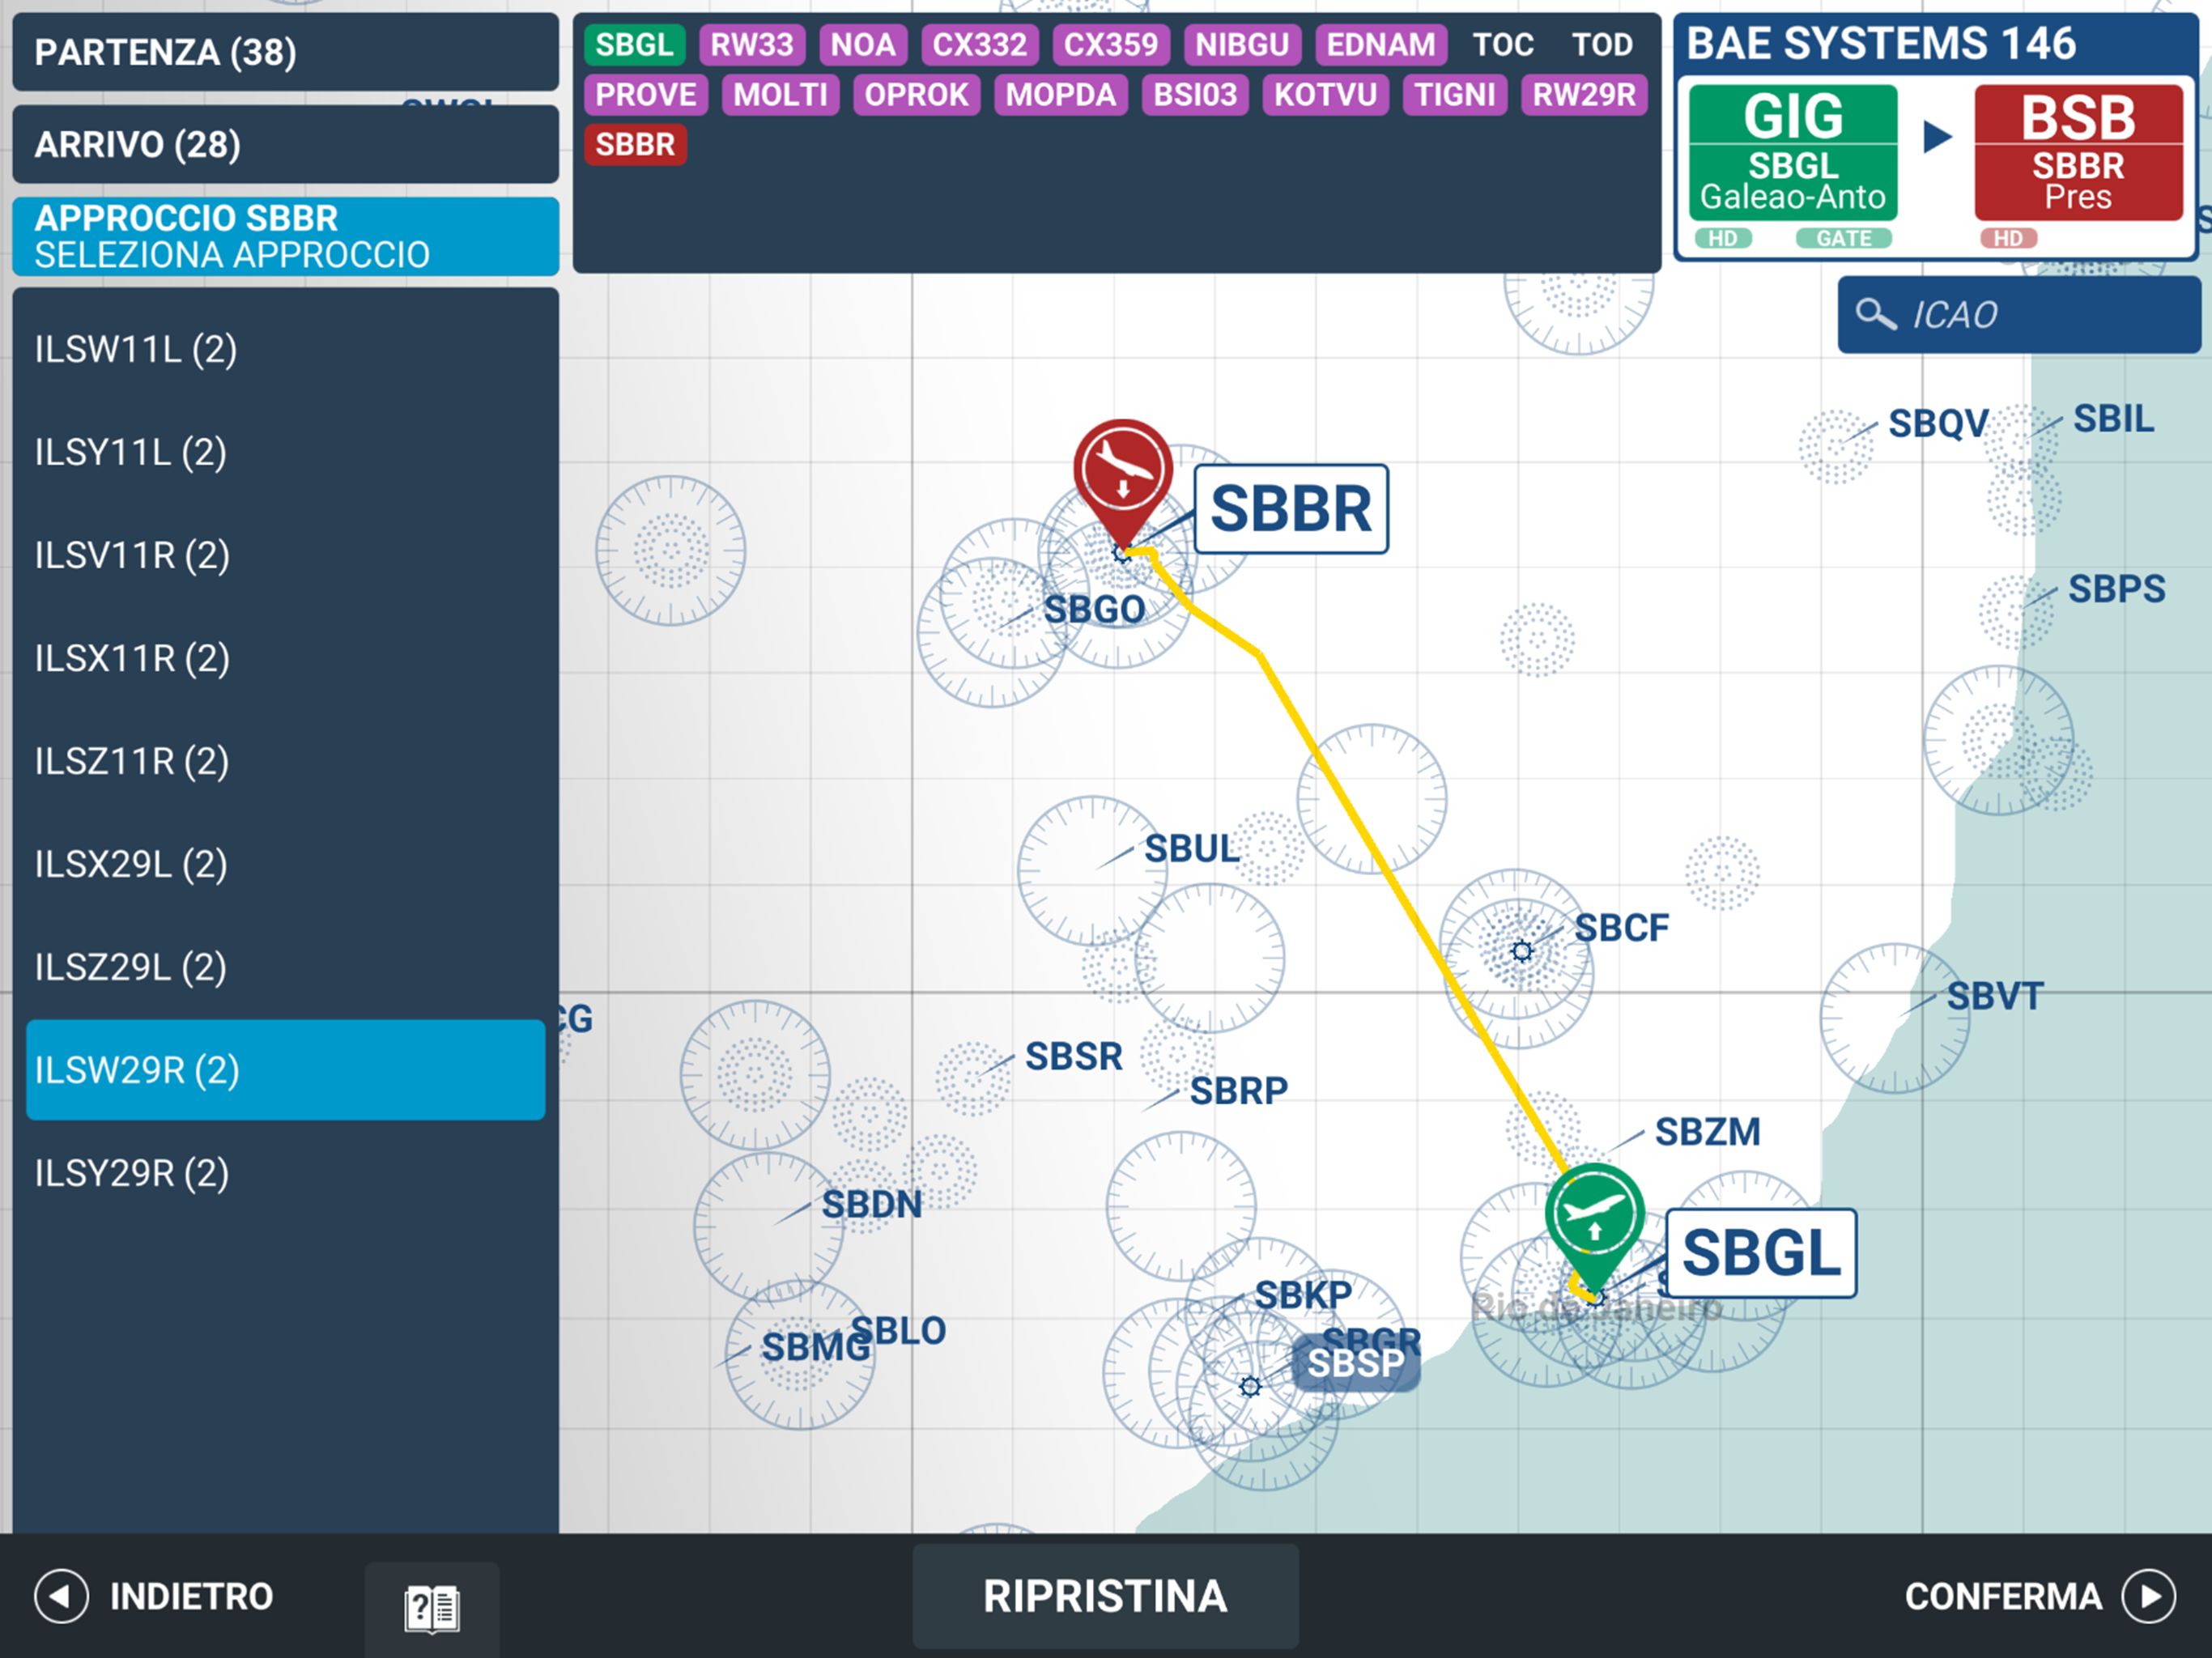Image resolution: width=2212 pixels, height=1658 pixels.
Task: Select the MOLTI waypoint chip
Action: [780, 95]
